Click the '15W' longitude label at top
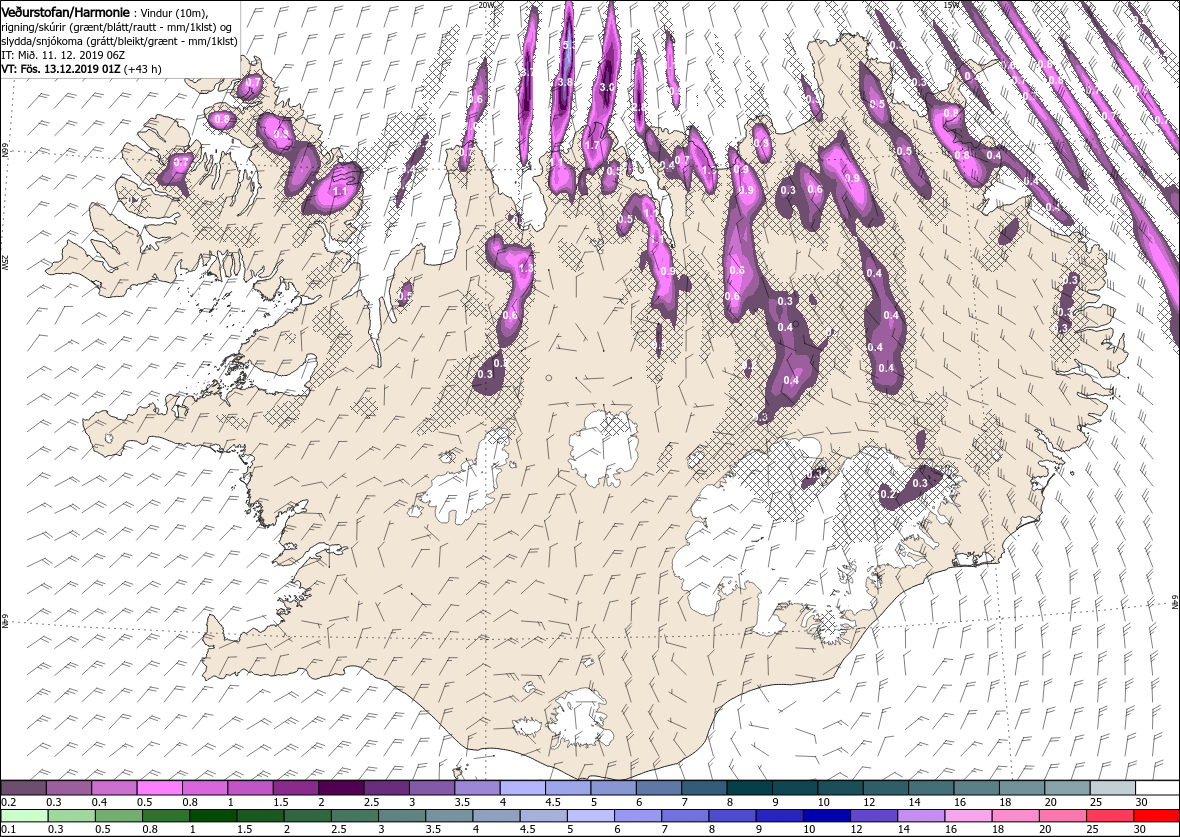The image size is (1180, 837). [951, 5]
